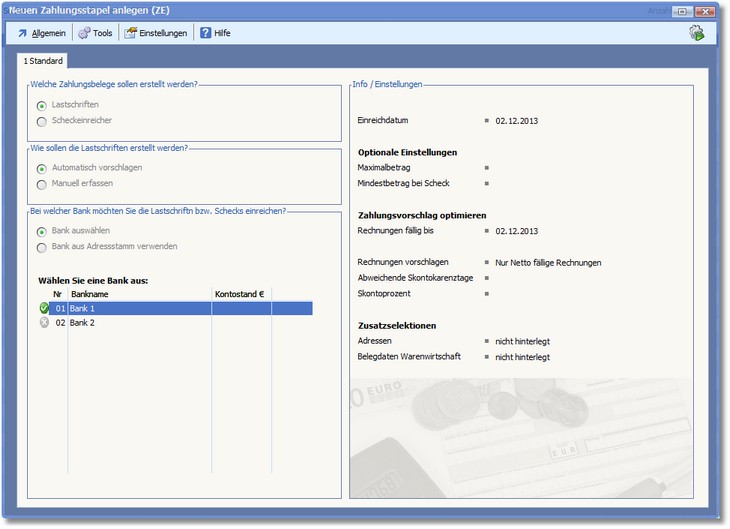Click the green icon at toolbar's right end
The width and height of the screenshot is (730, 529).
pyautogui.click(x=696, y=33)
